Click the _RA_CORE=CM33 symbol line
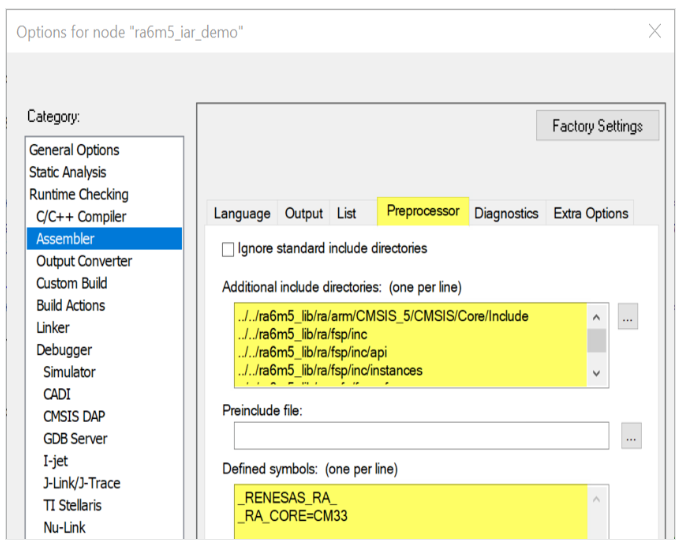Image resolution: width=683 pixels, height=547 pixels. click(x=292, y=516)
